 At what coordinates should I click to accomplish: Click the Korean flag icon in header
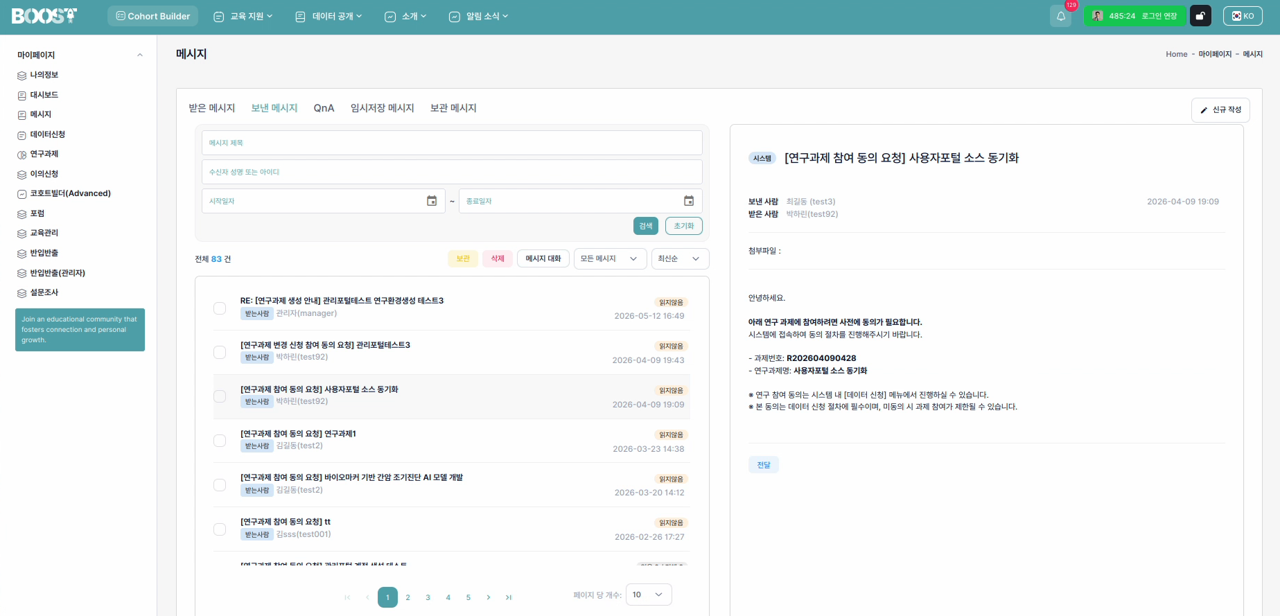1236,16
